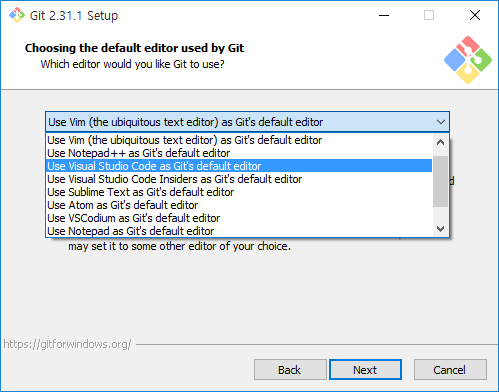Pick Visual Studio Code Insiders option
The height and width of the screenshot is (392, 499).
239,179
